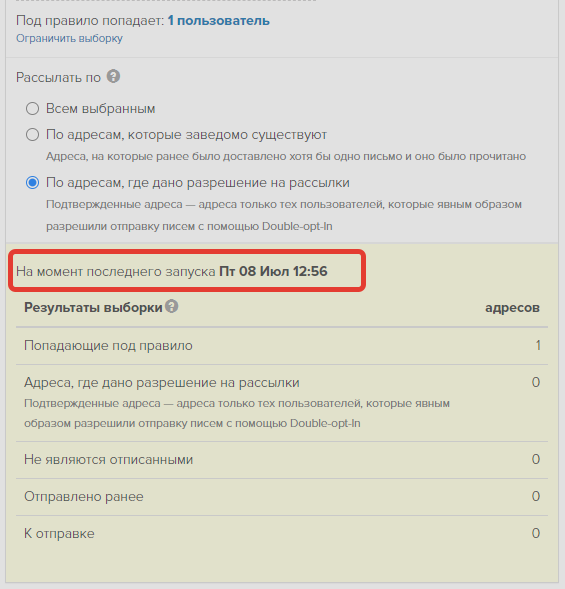Open help icon next to Рассылать по
The image size is (565, 589).
(x=113, y=76)
